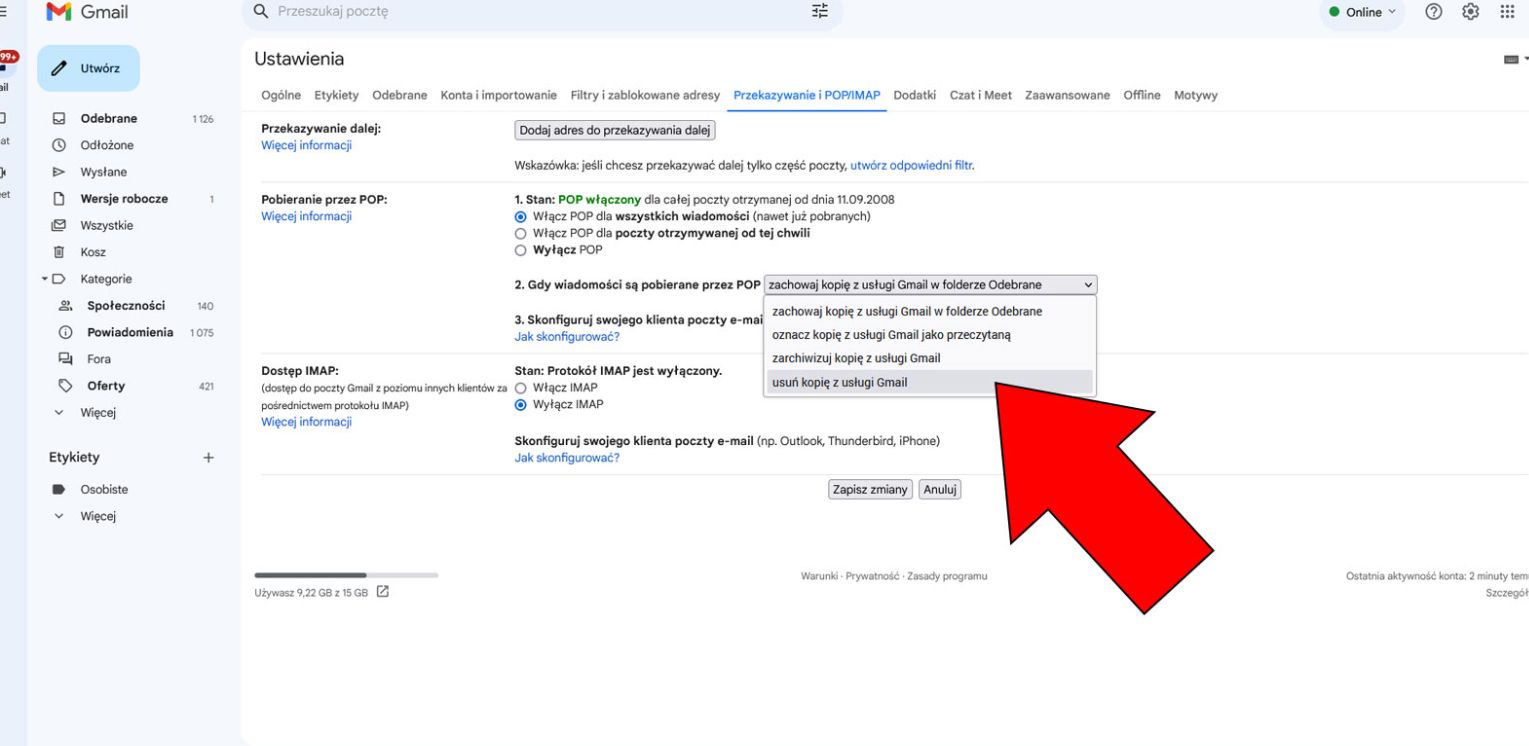The width and height of the screenshot is (1529, 746).
Task: Switch to the Zaawansowane tab
Action: tap(1068, 95)
